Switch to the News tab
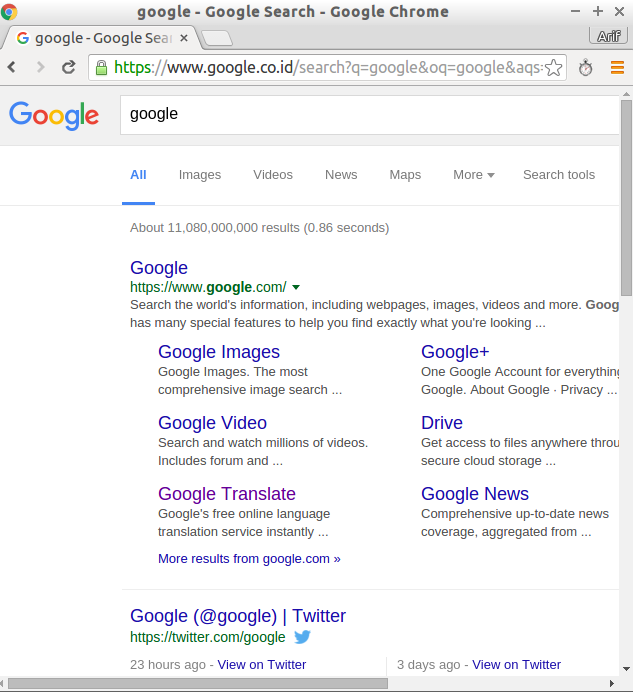 [x=341, y=175]
